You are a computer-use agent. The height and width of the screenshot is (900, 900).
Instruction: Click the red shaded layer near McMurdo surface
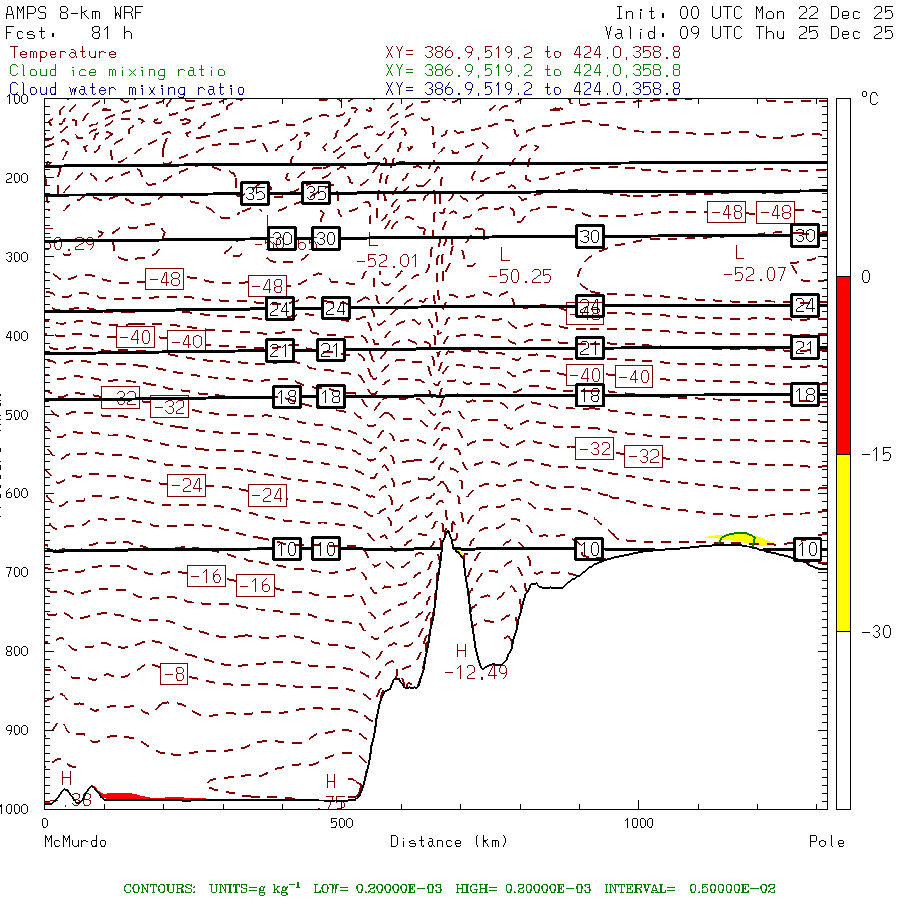point(123,796)
